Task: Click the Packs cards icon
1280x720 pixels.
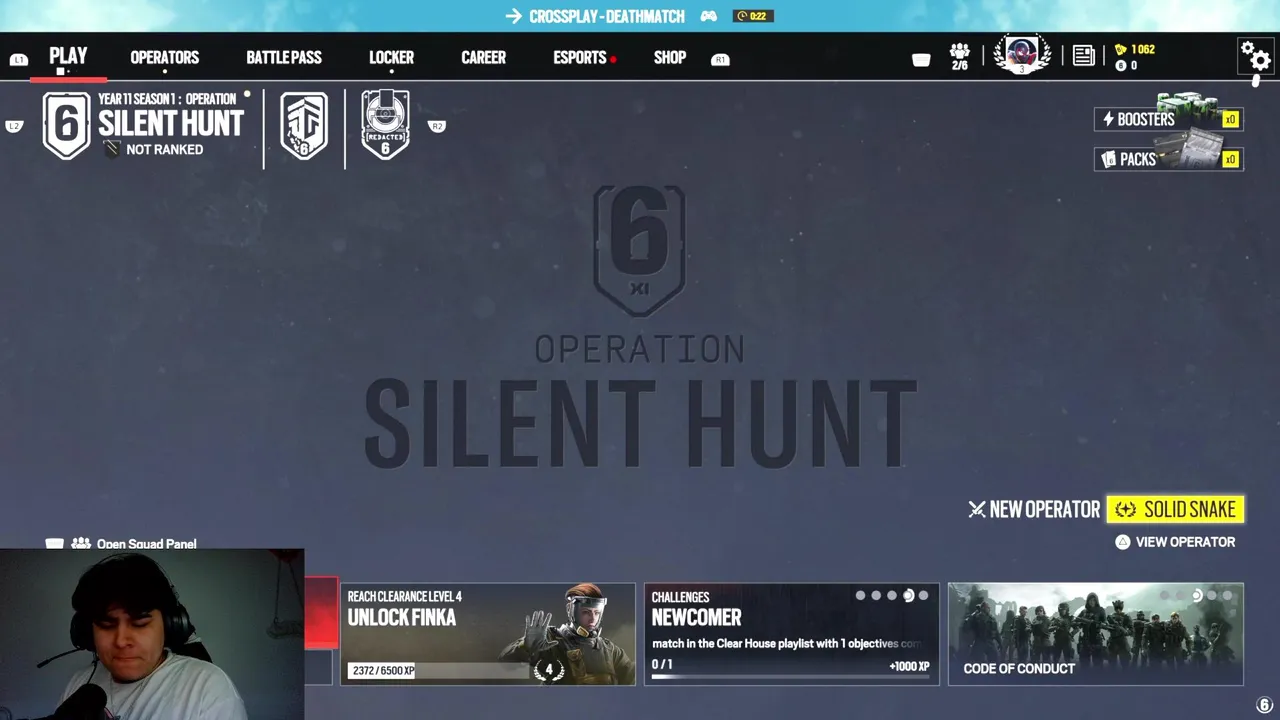Action: click(x=1108, y=159)
